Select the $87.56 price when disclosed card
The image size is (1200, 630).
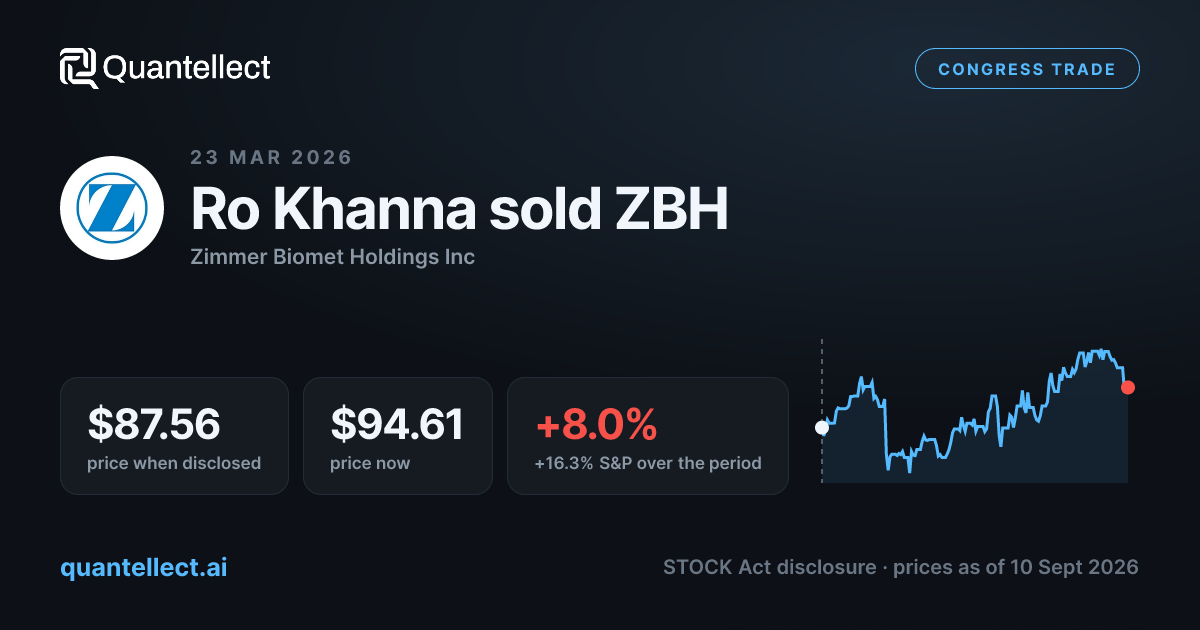tap(174, 436)
